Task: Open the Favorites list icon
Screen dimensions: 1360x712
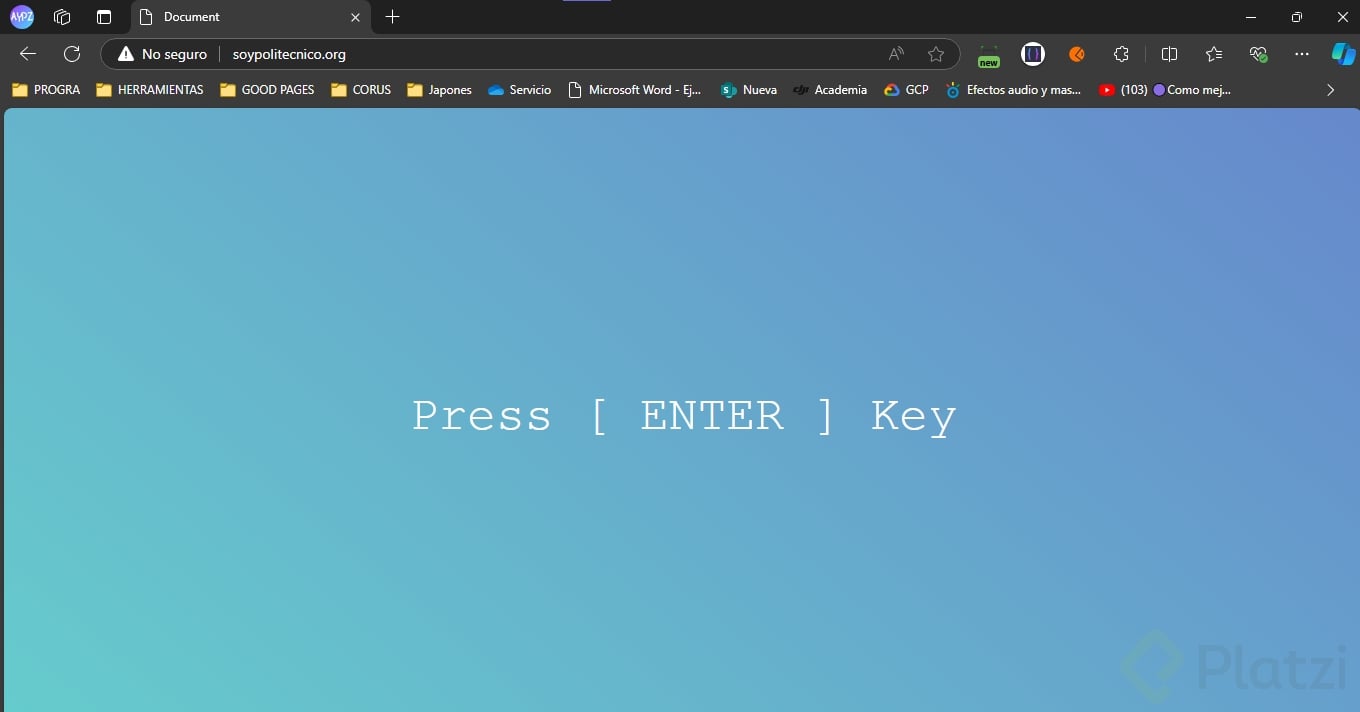Action: pyautogui.click(x=1214, y=54)
